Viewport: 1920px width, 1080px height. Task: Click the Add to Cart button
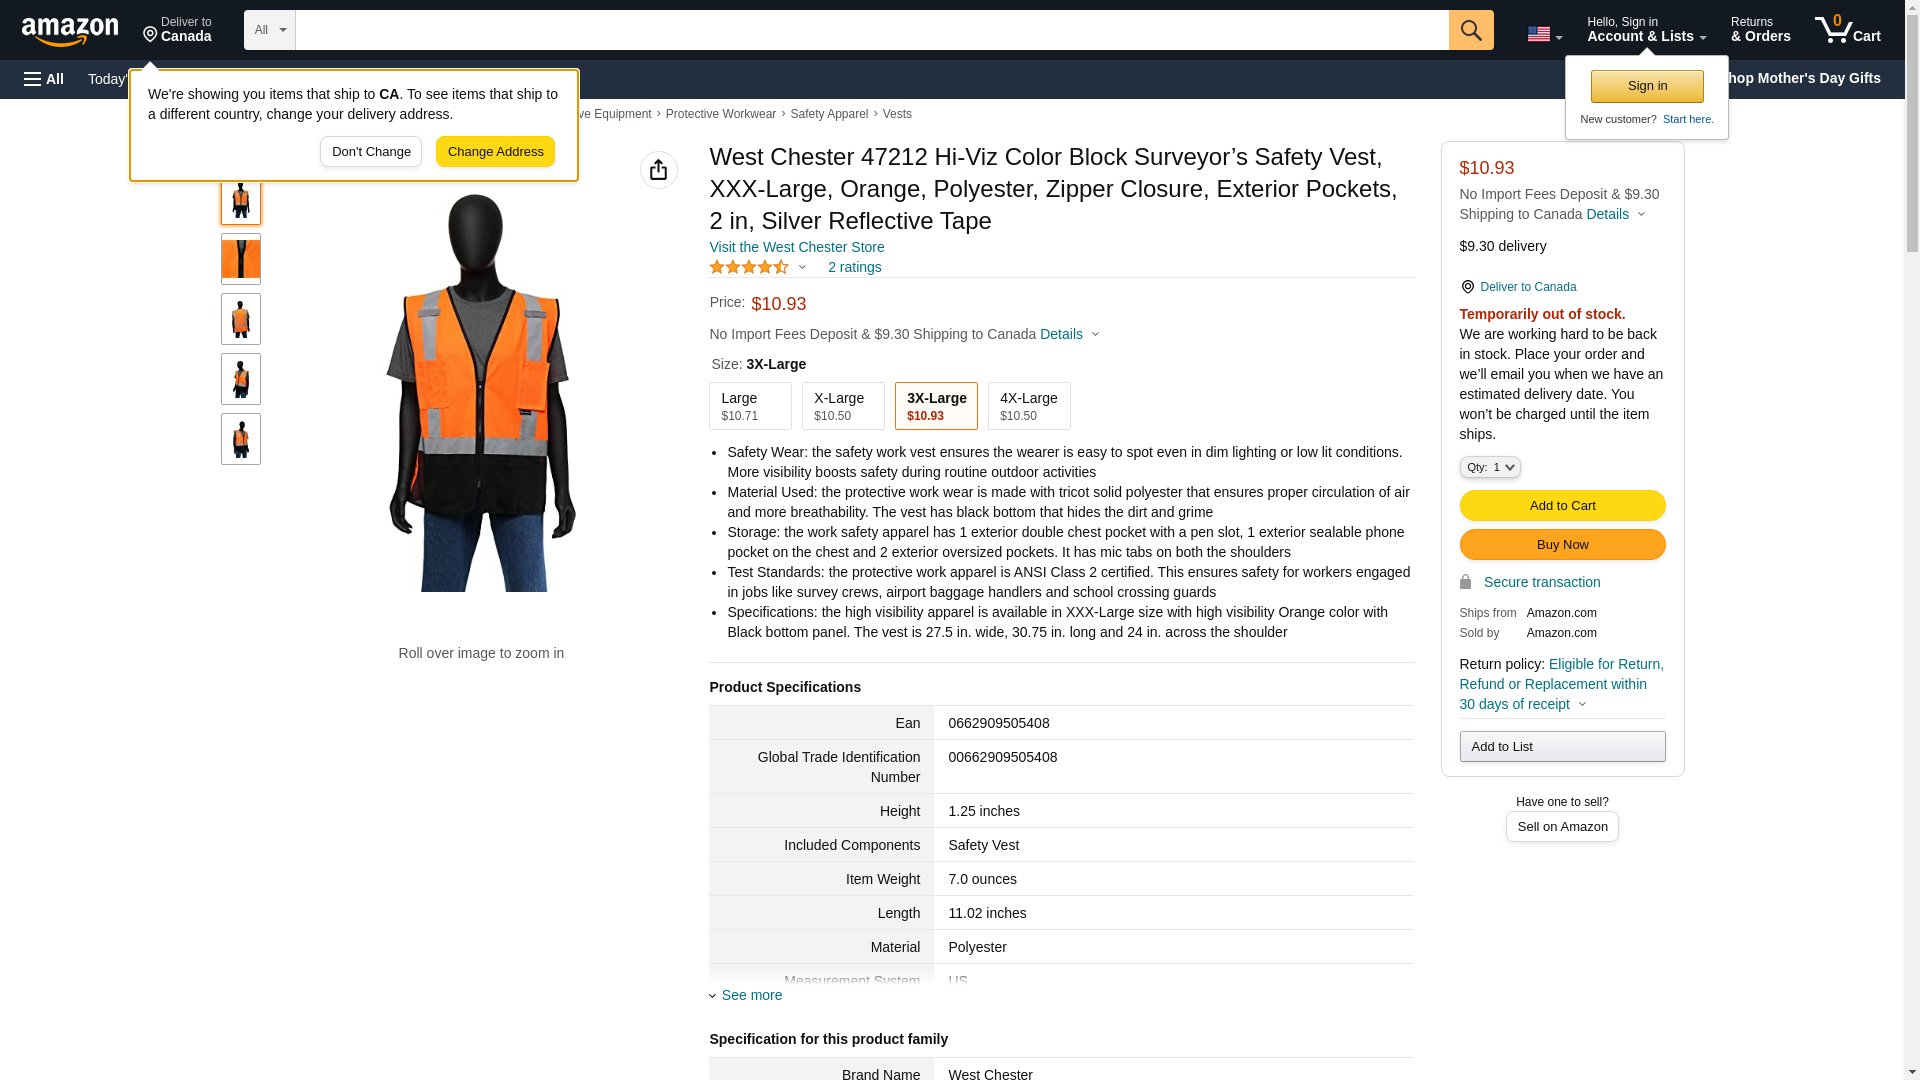[1561, 505]
